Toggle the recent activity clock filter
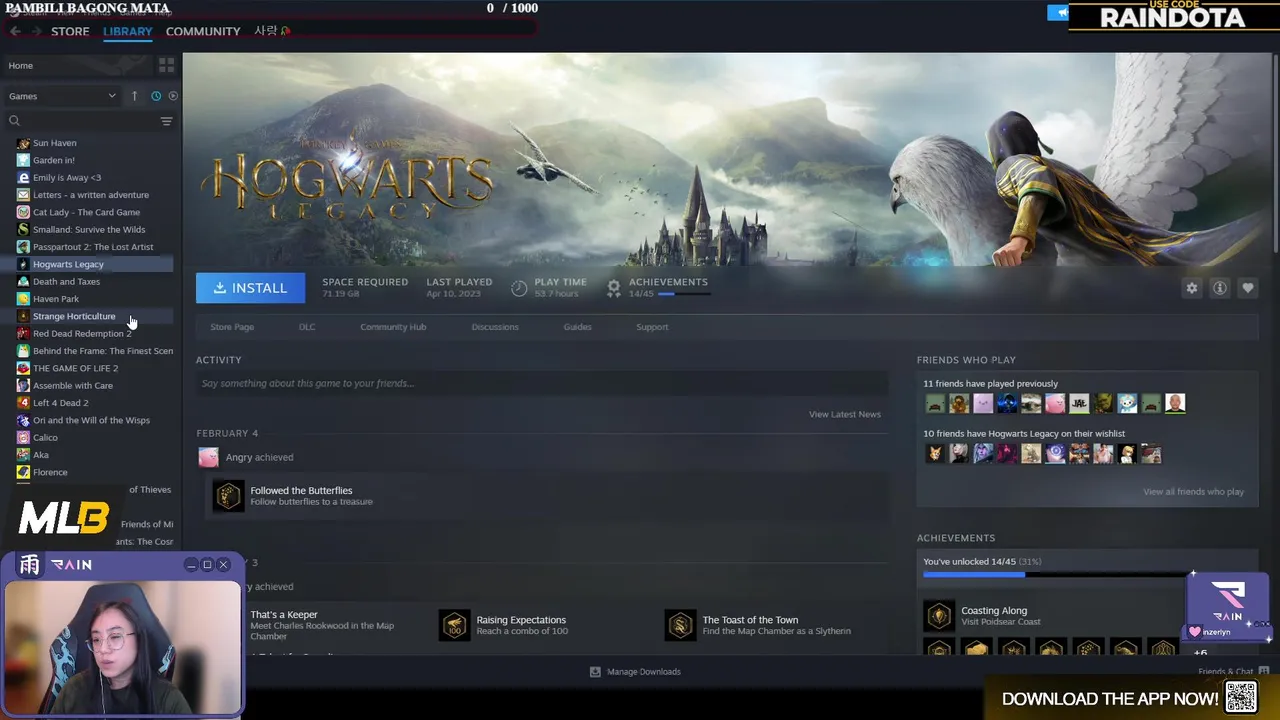1280x720 pixels. pos(156,96)
